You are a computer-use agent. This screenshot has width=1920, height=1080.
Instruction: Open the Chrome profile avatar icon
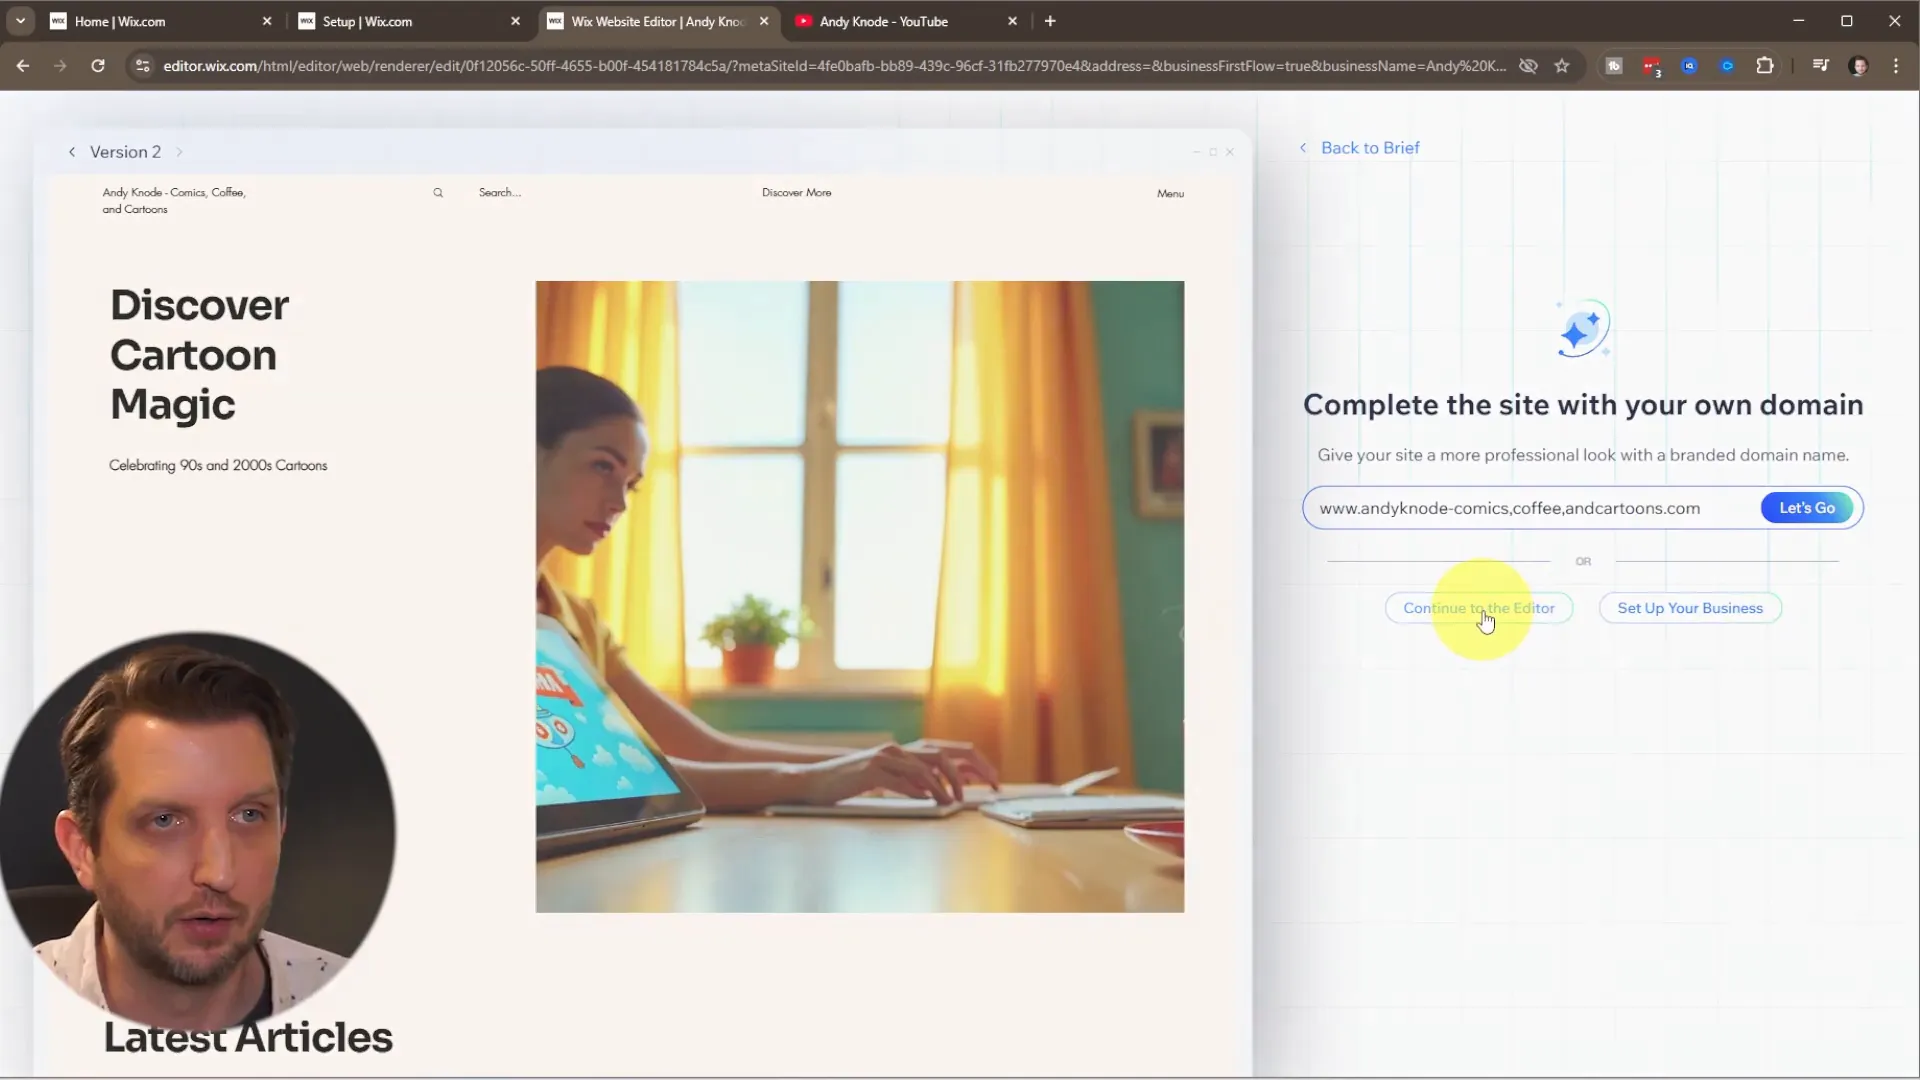coord(1860,66)
